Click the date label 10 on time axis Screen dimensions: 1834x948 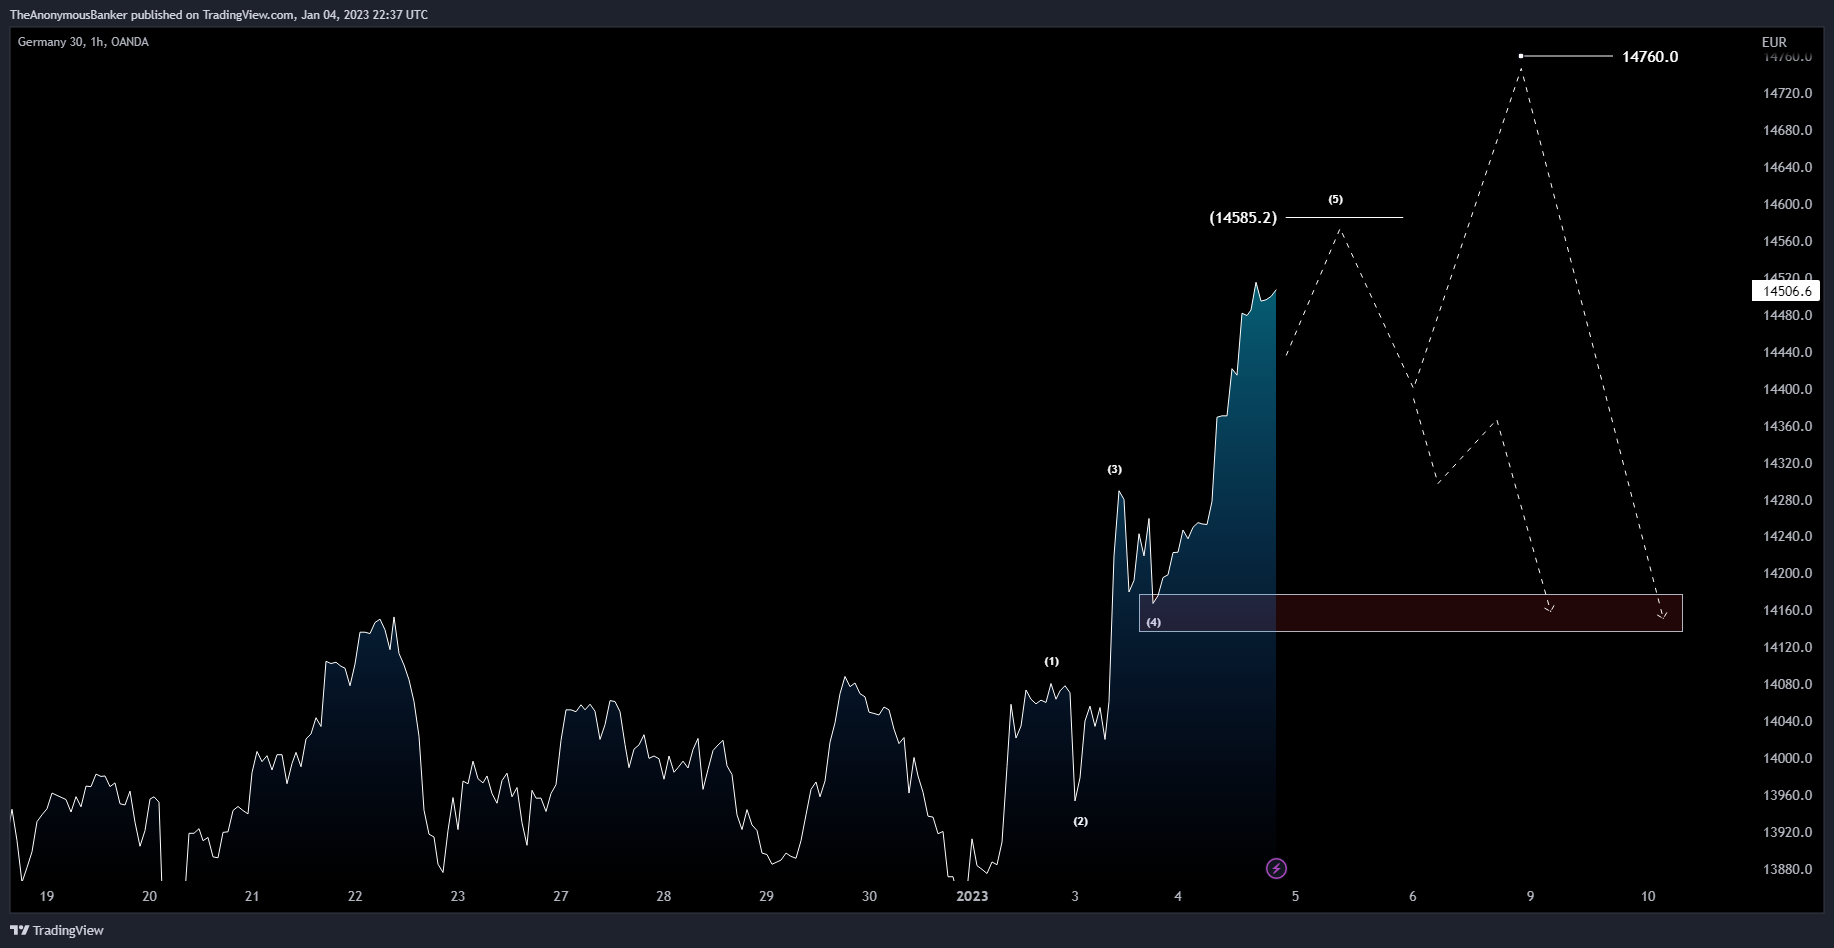(x=1648, y=896)
